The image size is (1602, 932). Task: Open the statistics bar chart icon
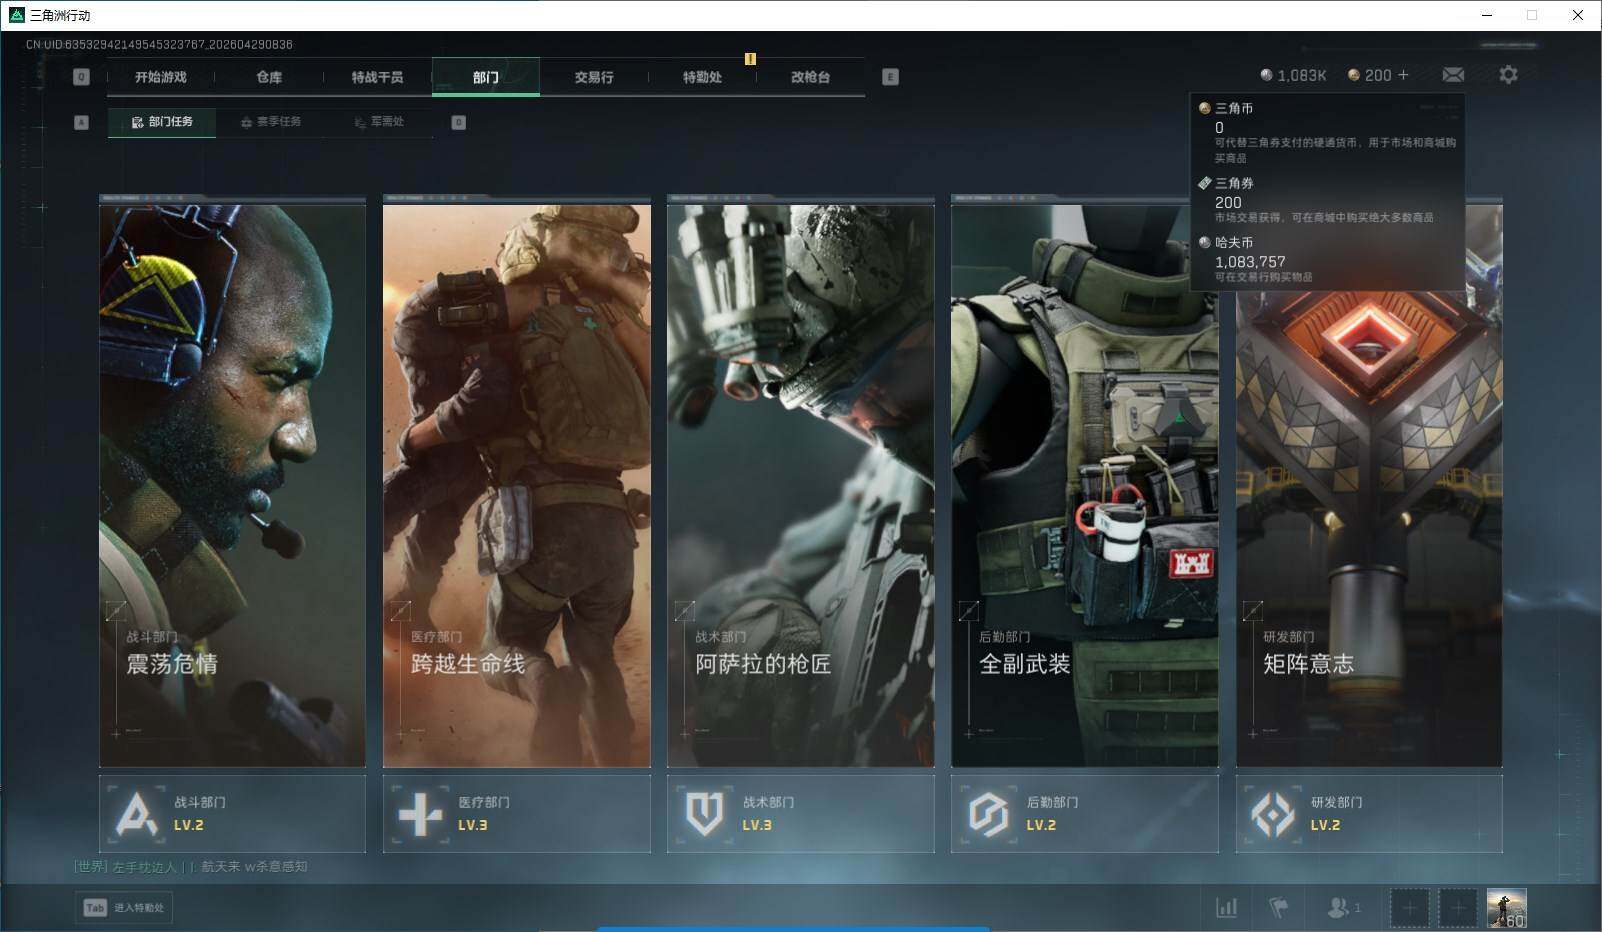[x=1226, y=907]
